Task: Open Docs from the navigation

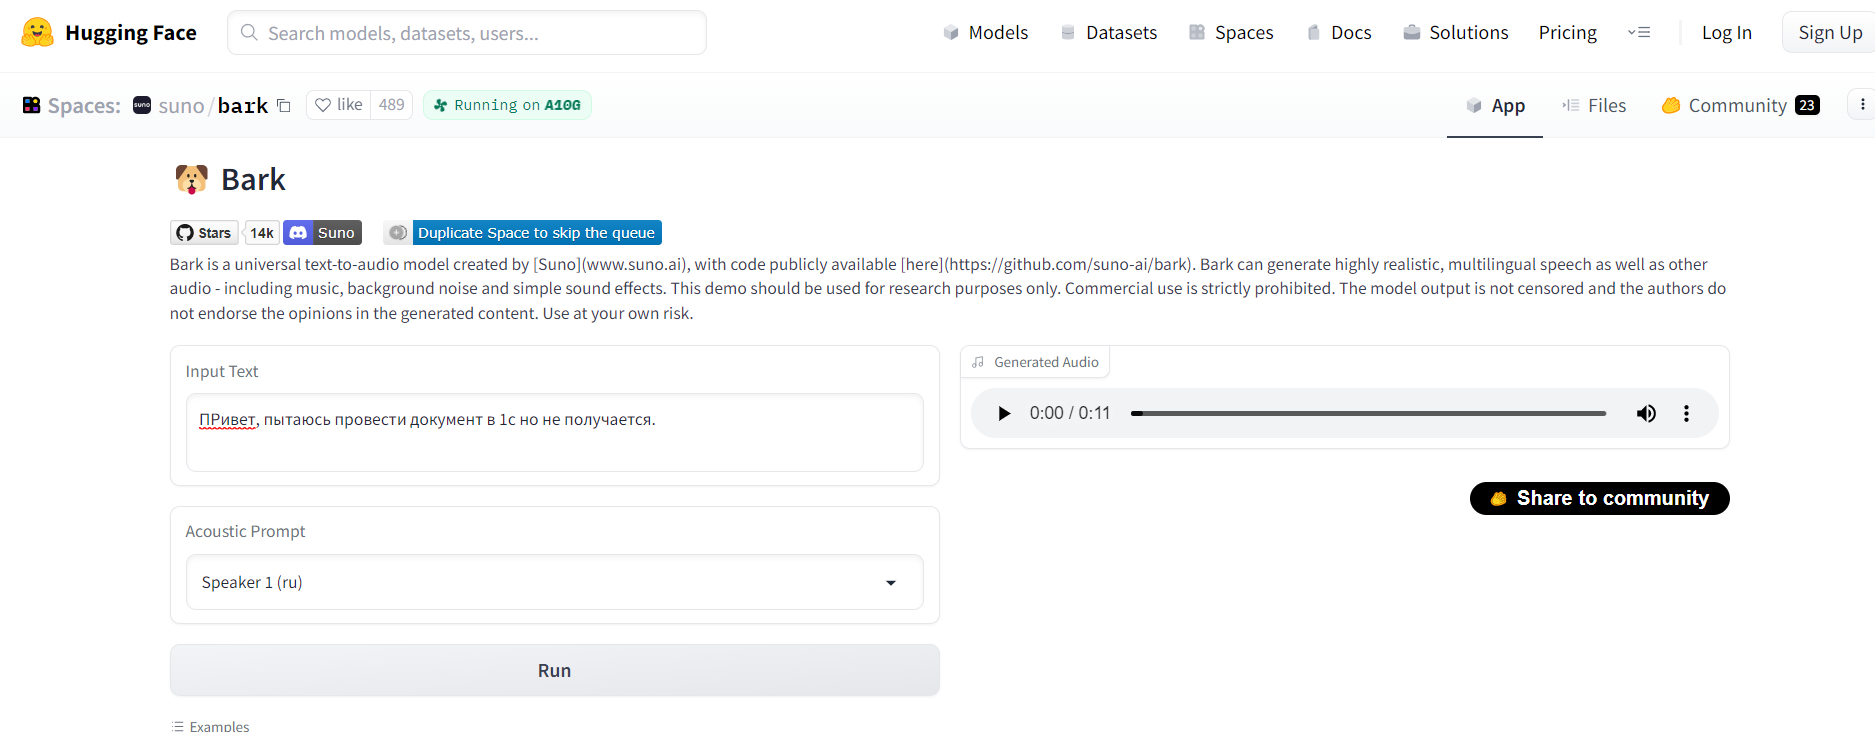Action: pos(1339,33)
